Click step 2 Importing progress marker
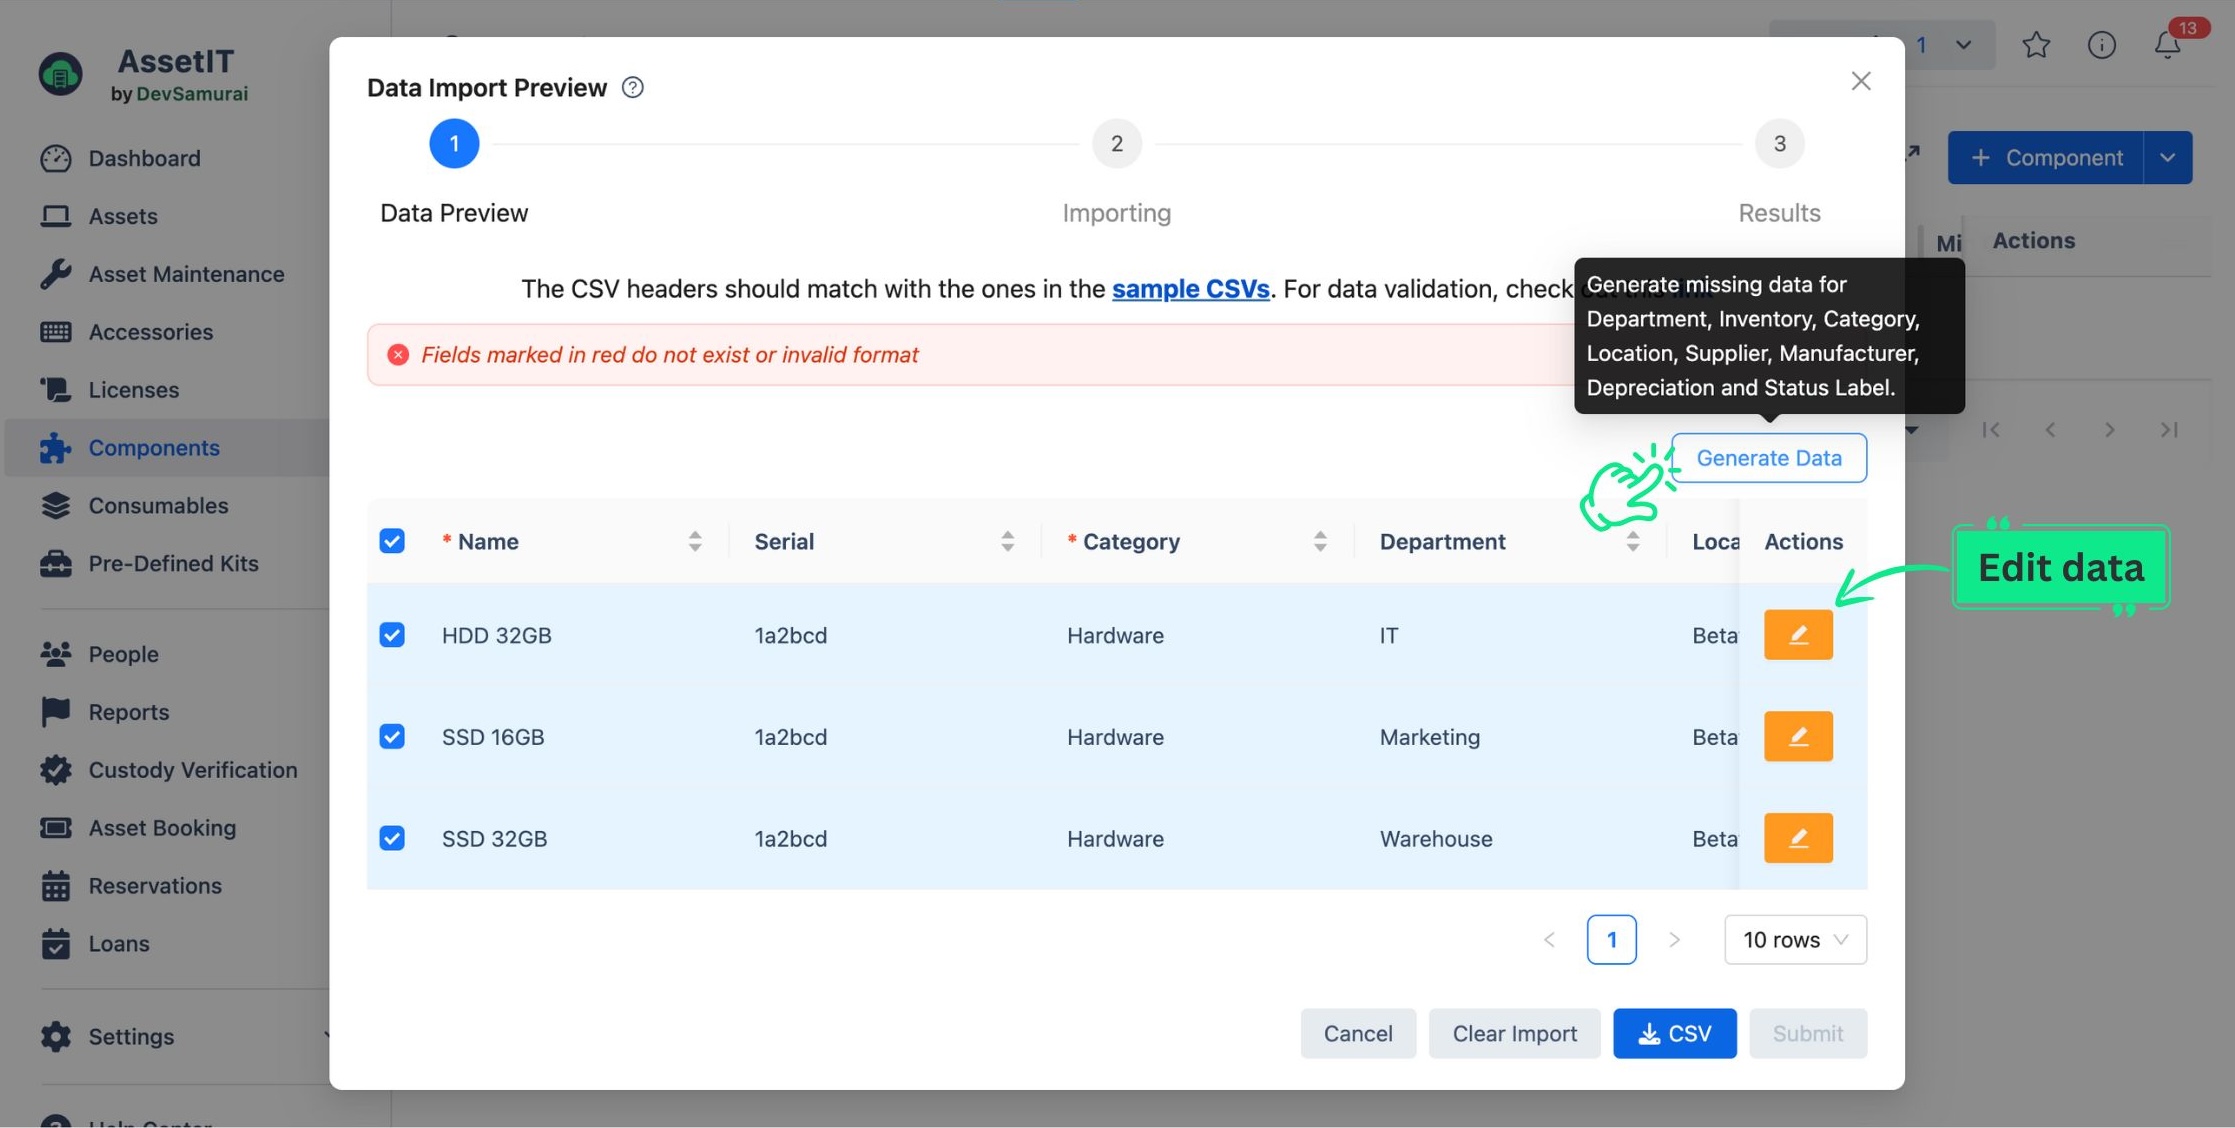This screenshot has width=2235, height=1128. coord(1116,144)
